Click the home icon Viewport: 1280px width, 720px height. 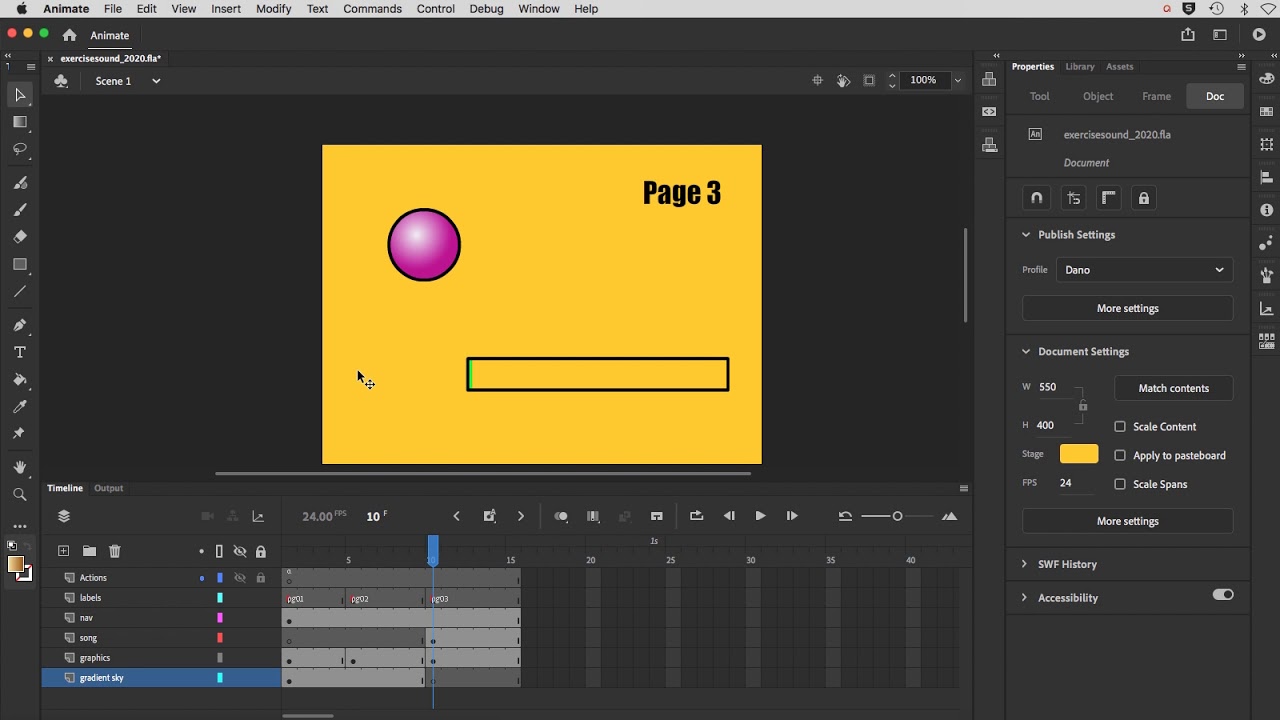[x=69, y=35]
